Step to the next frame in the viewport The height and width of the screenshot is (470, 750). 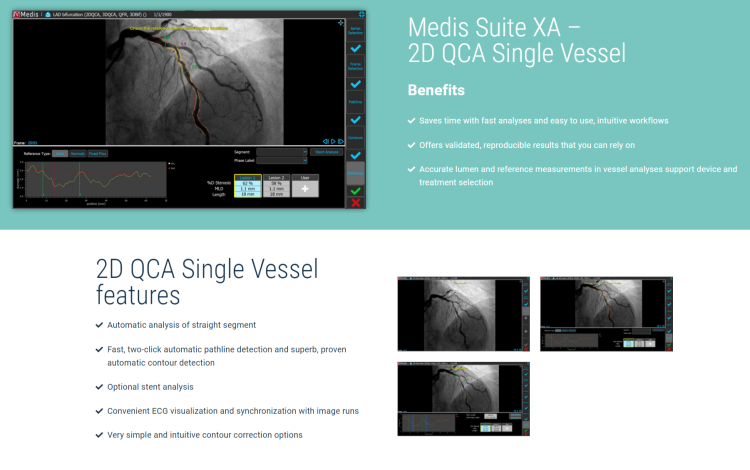[341, 142]
